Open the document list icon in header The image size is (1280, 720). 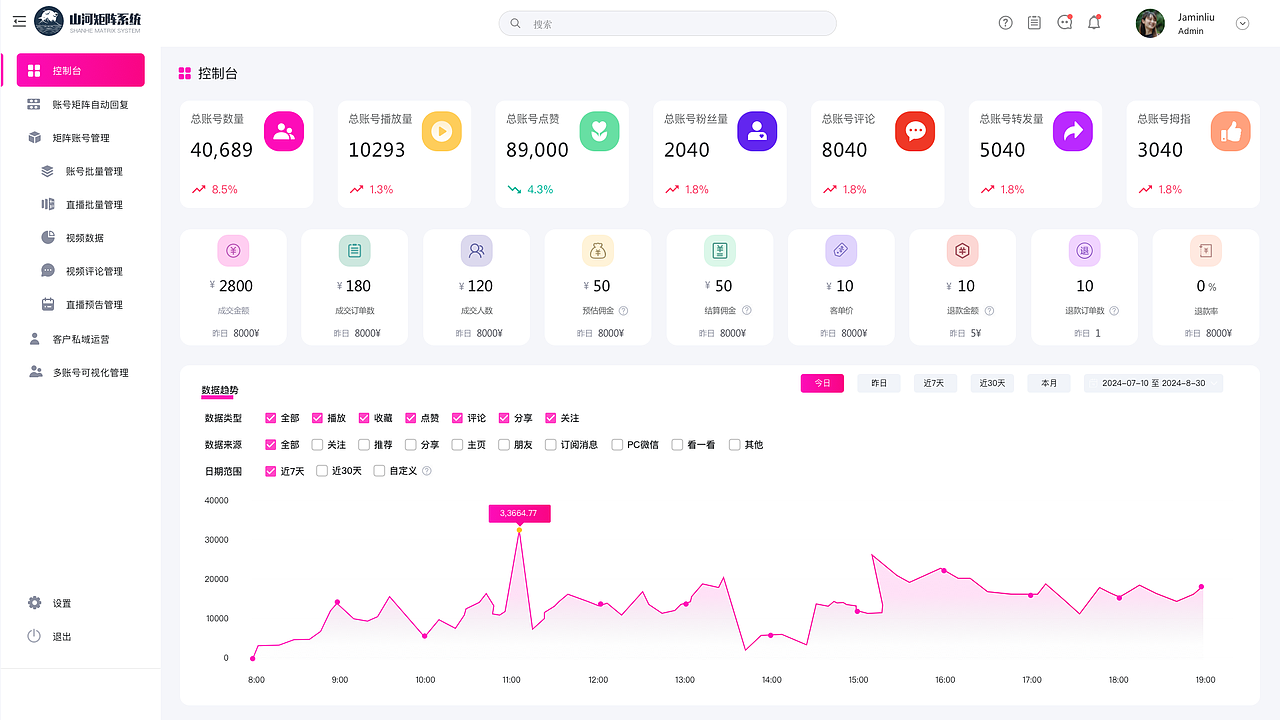(1035, 23)
